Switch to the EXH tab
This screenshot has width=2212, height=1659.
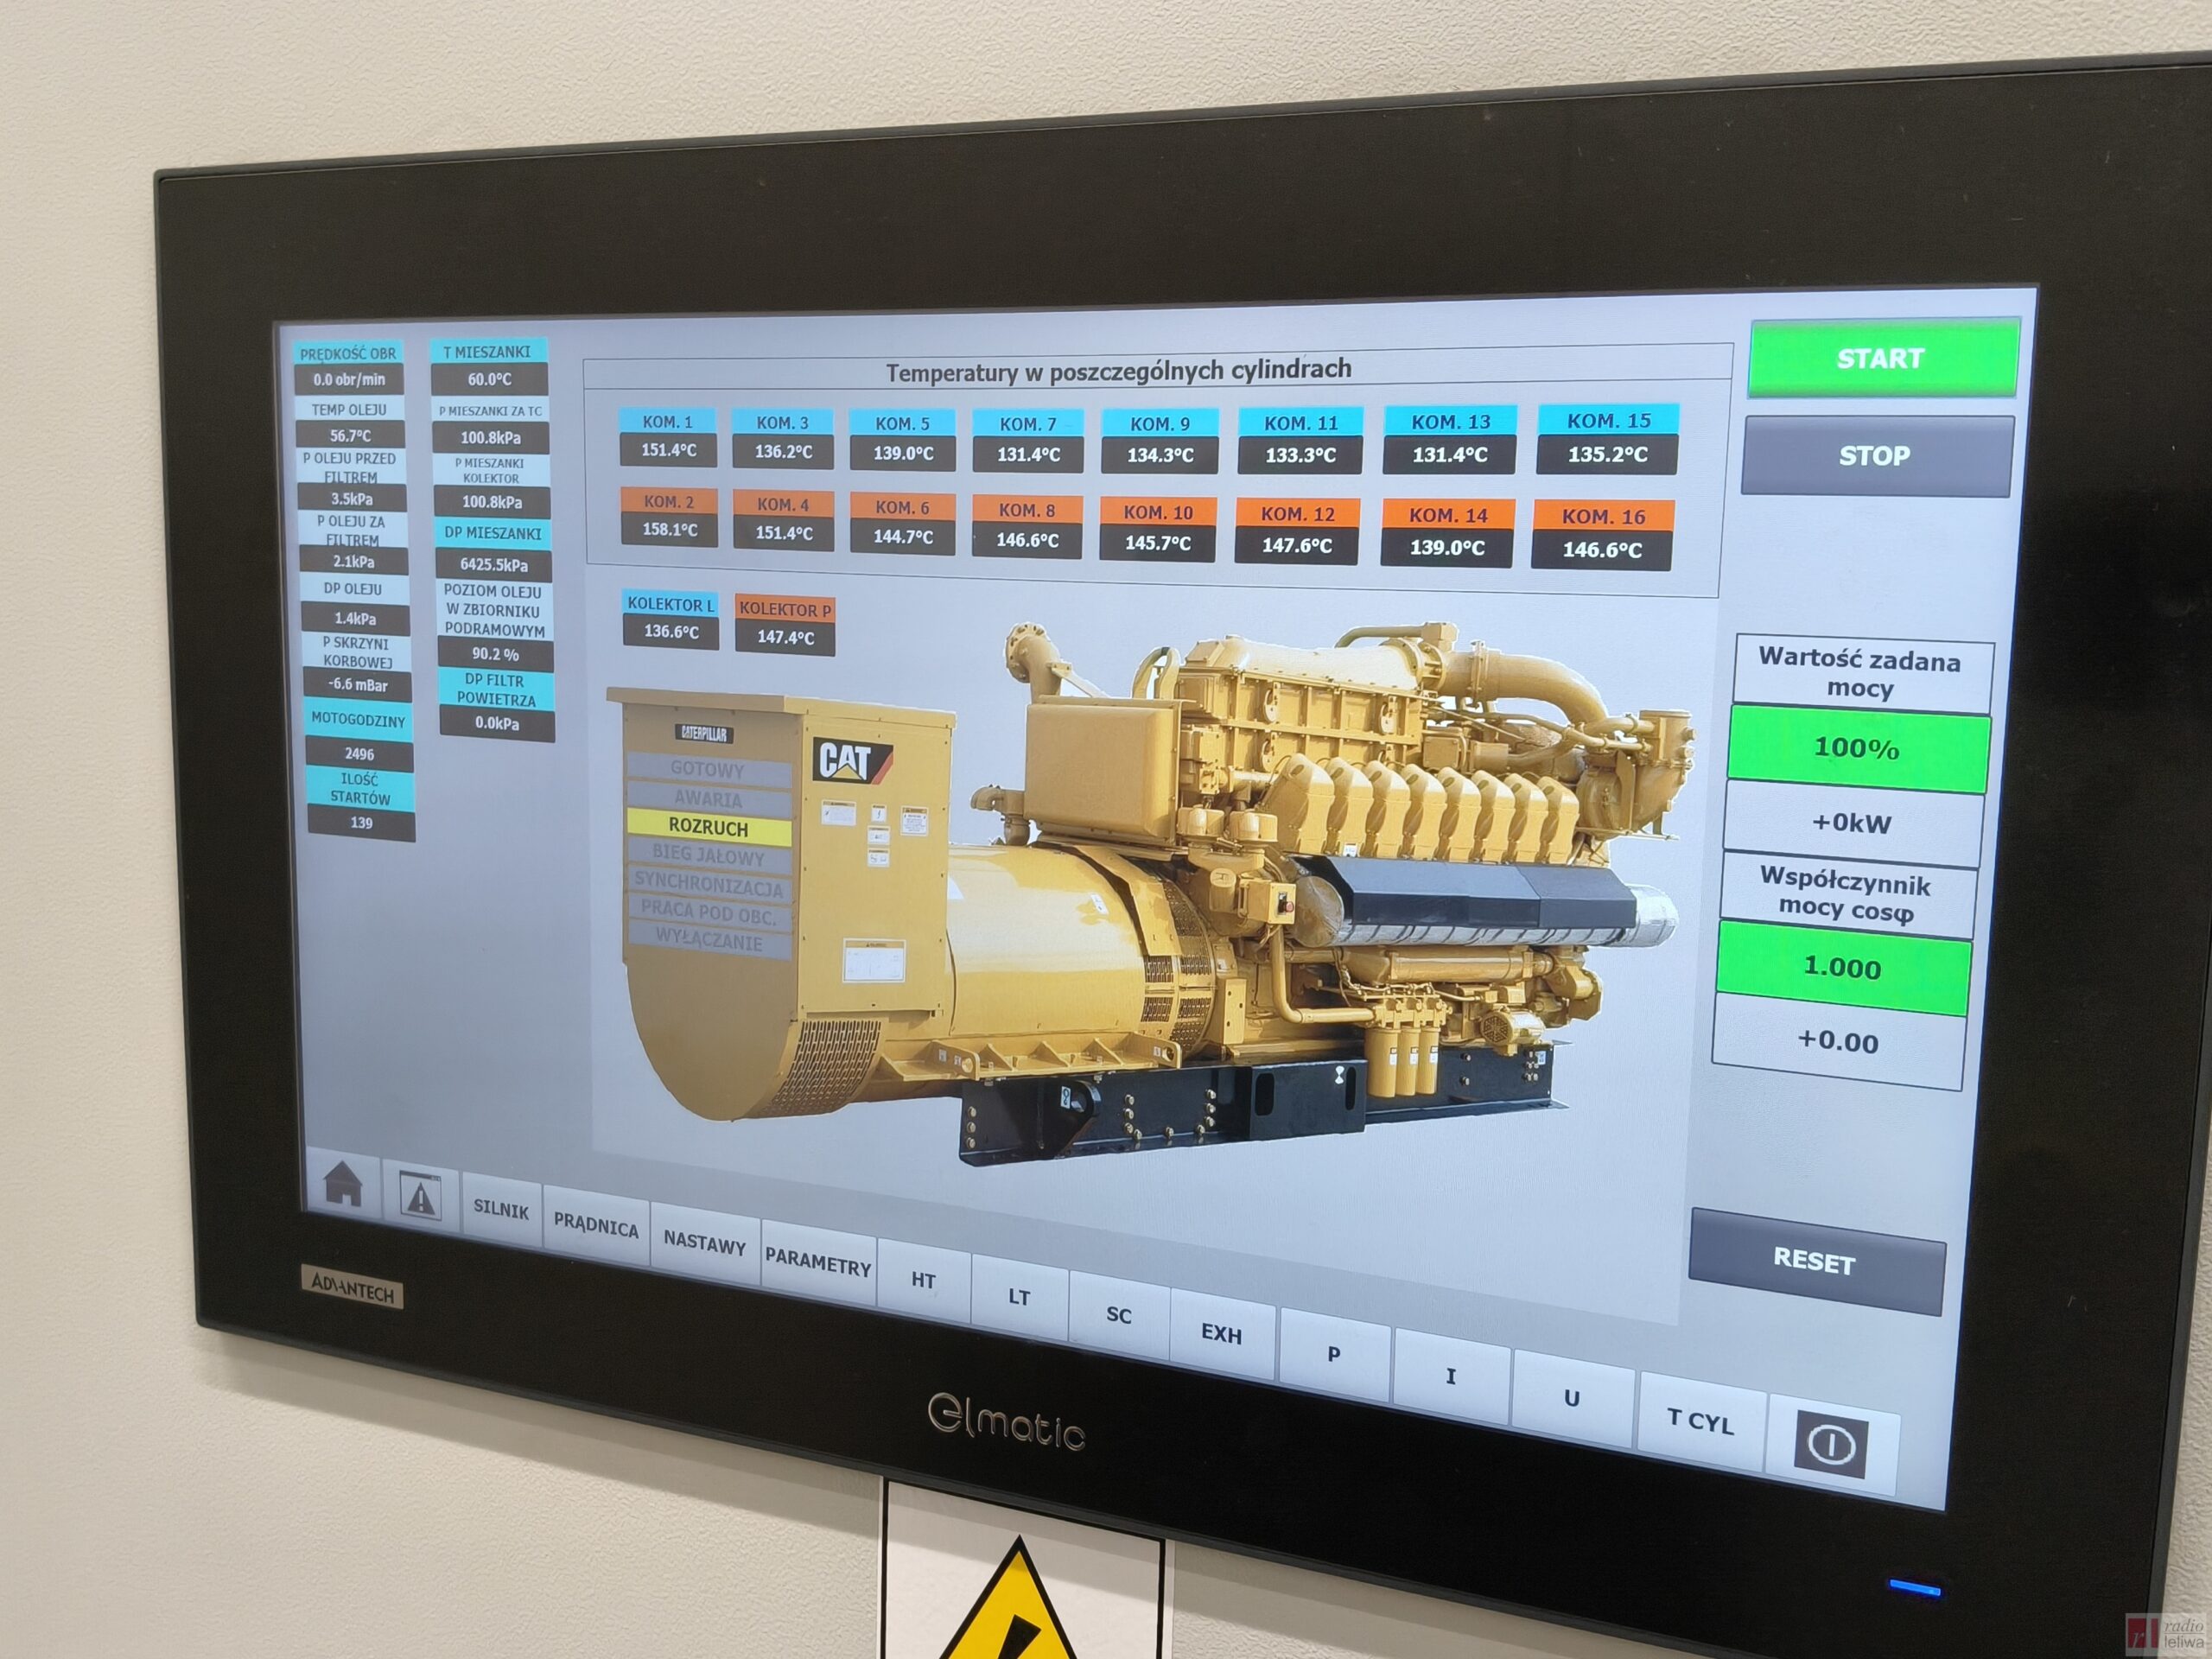click(x=1221, y=1334)
